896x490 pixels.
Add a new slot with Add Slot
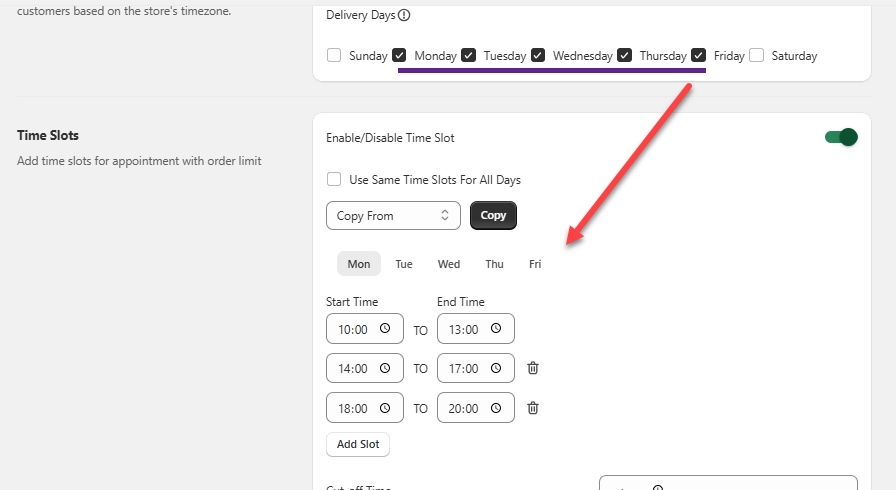coord(358,444)
